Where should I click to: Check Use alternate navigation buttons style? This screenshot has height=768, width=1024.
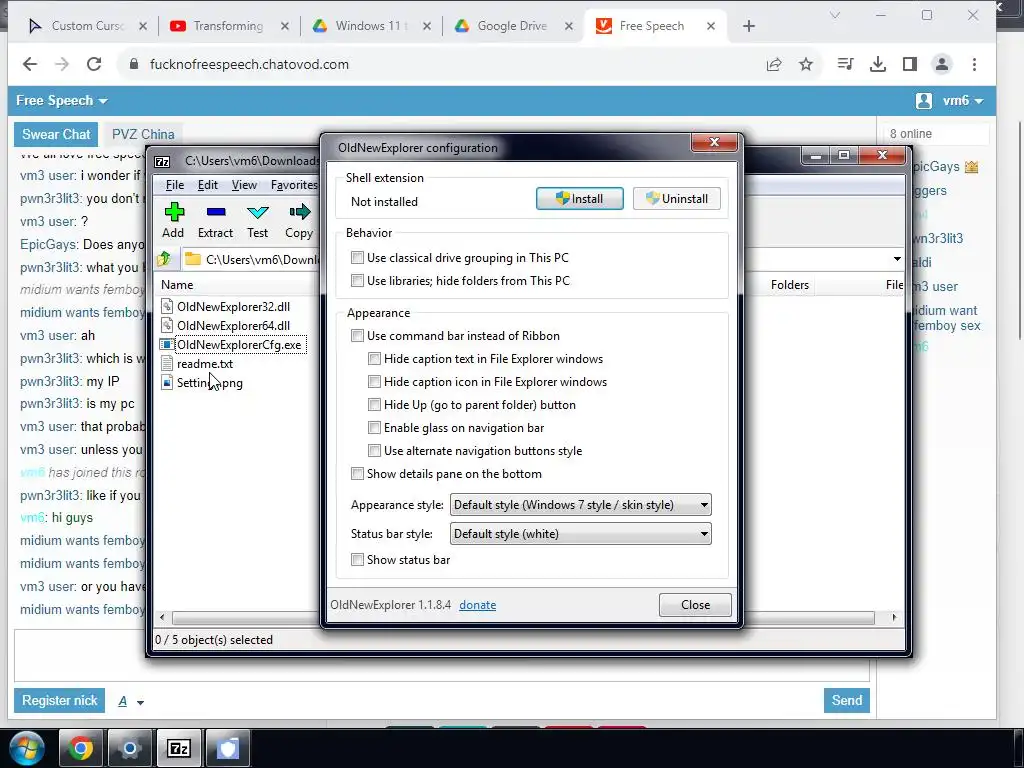(374, 451)
